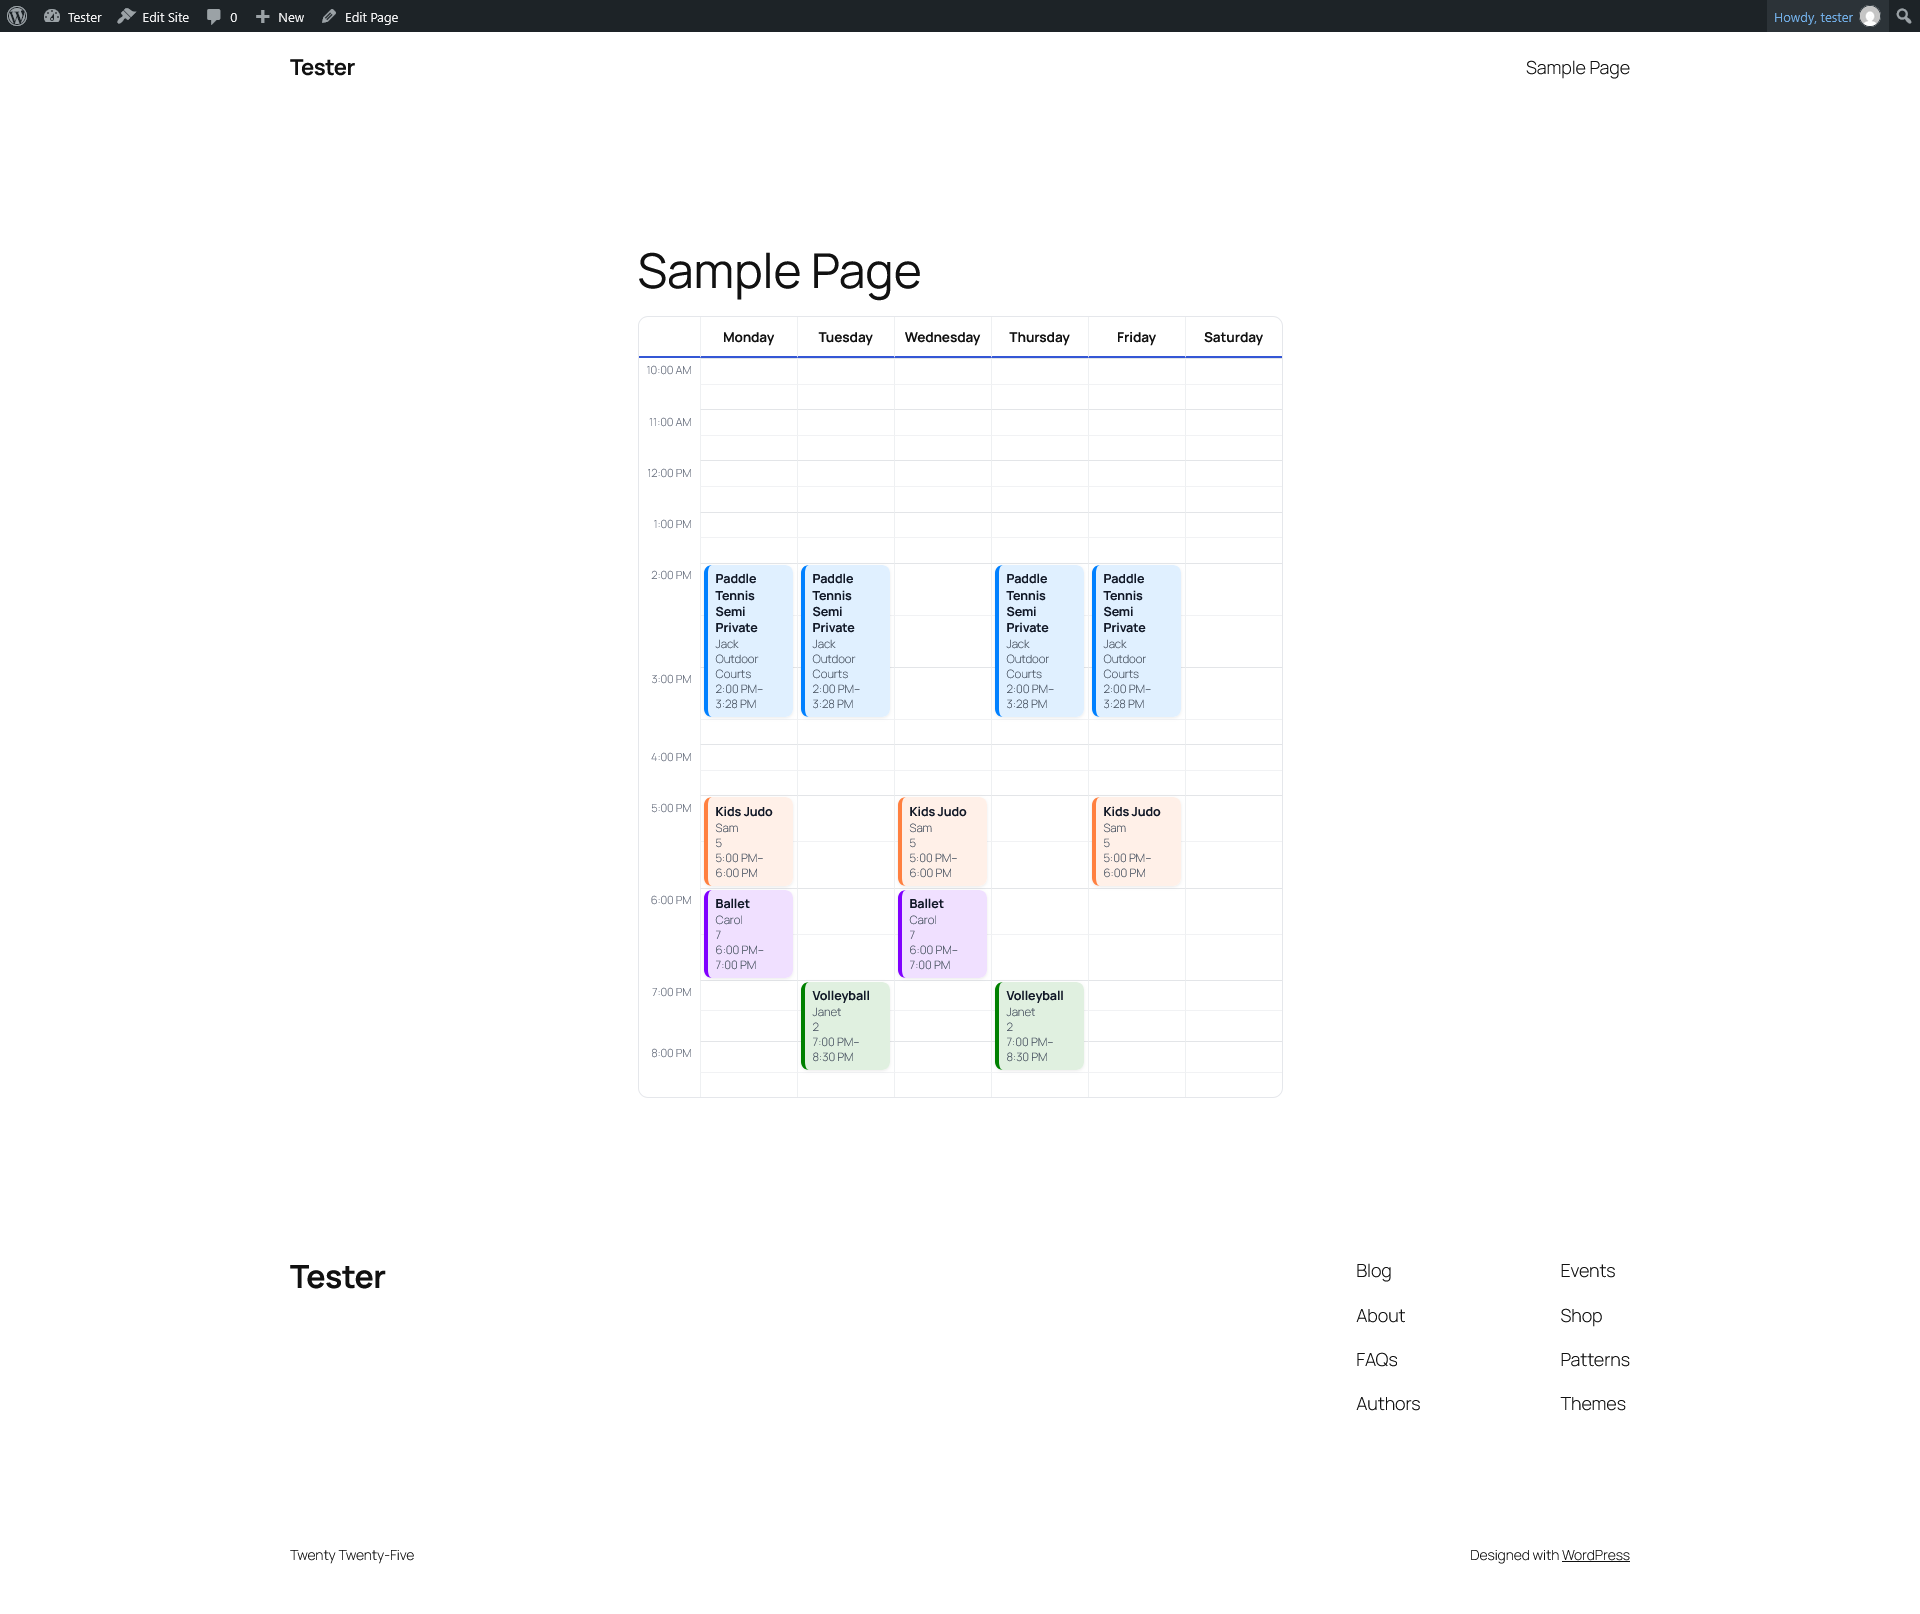Click Edit Page in admin bar
Image resolution: width=1920 pixels, height=1614 pixels.
pyautogui.click(x=360, y=16)
